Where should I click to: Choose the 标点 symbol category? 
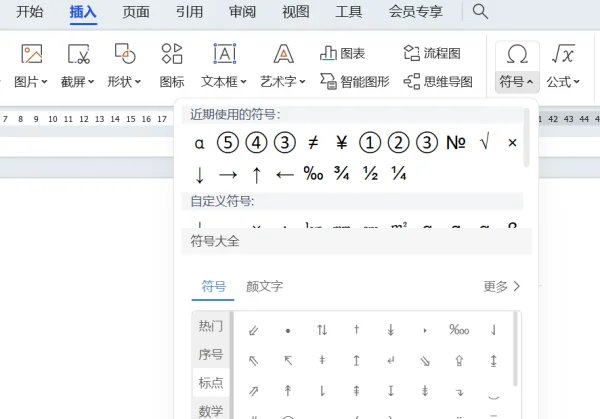coord(211,382)
